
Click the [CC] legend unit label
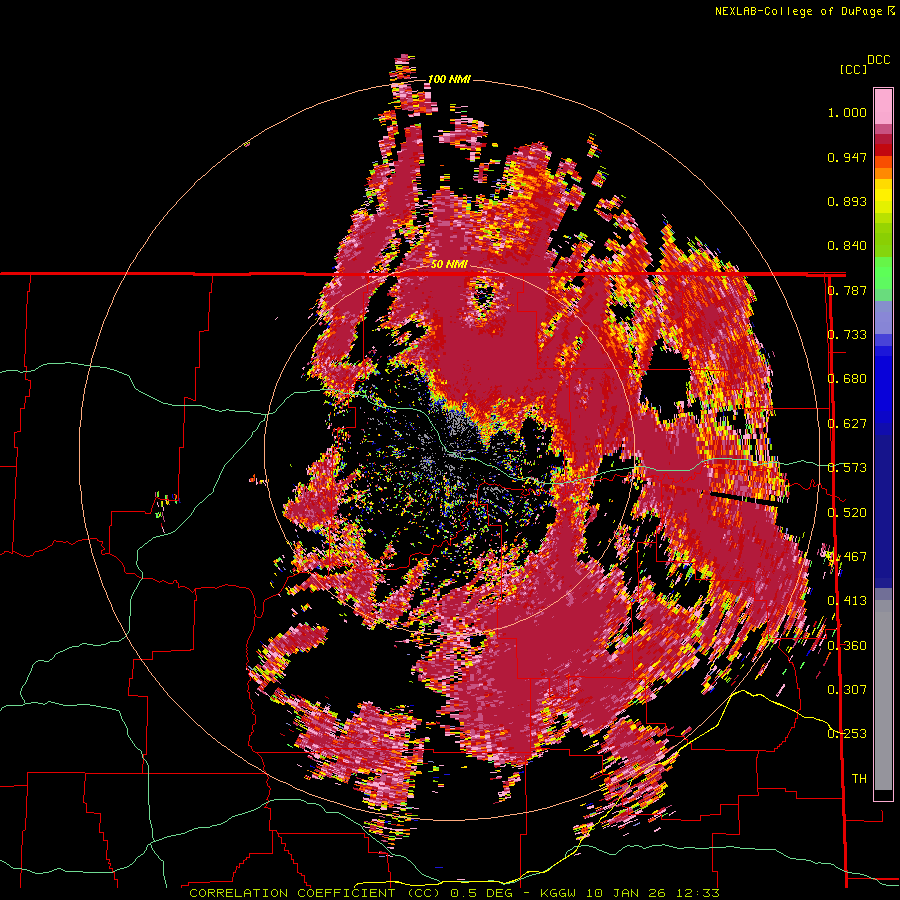click(x=854, y=69)
